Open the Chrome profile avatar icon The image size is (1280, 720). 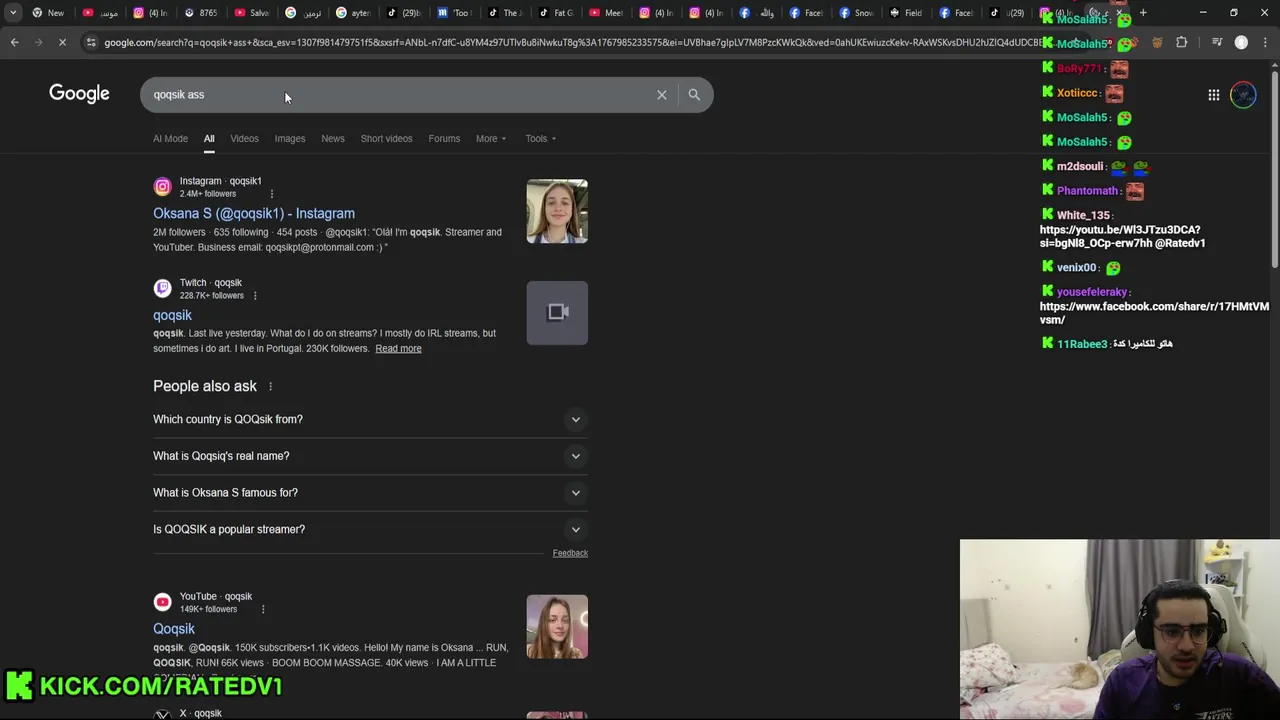pos(1241,42)
